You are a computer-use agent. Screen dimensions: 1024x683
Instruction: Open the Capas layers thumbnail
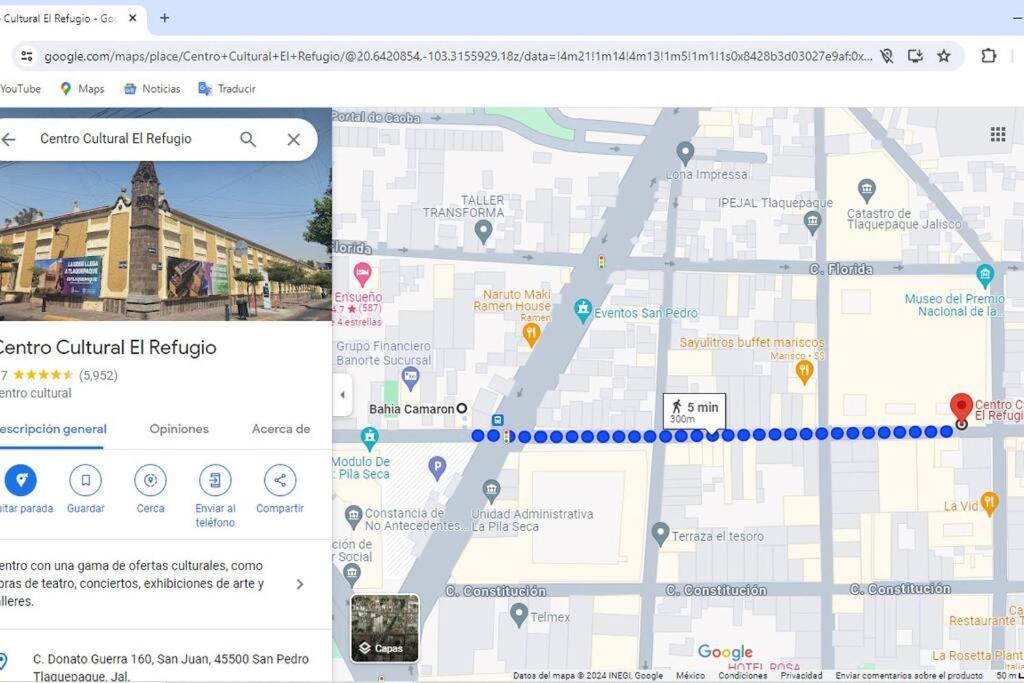pyautogui.click(x=385, y=627)
